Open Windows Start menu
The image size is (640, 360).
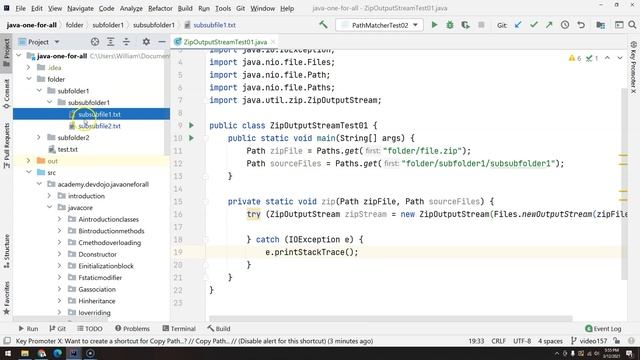[x=8, y=353]
